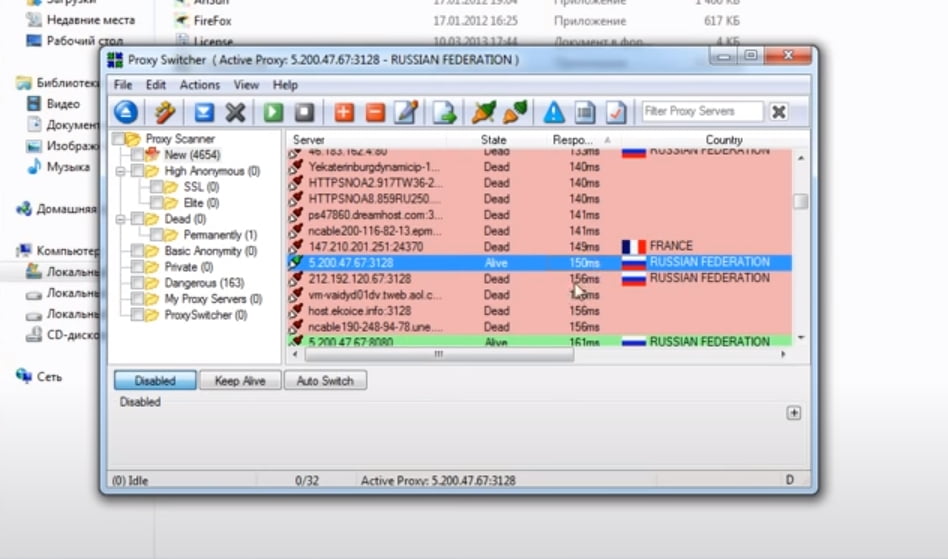
Task: Click the export page with green arrow icon
Action: pos(444,112)
